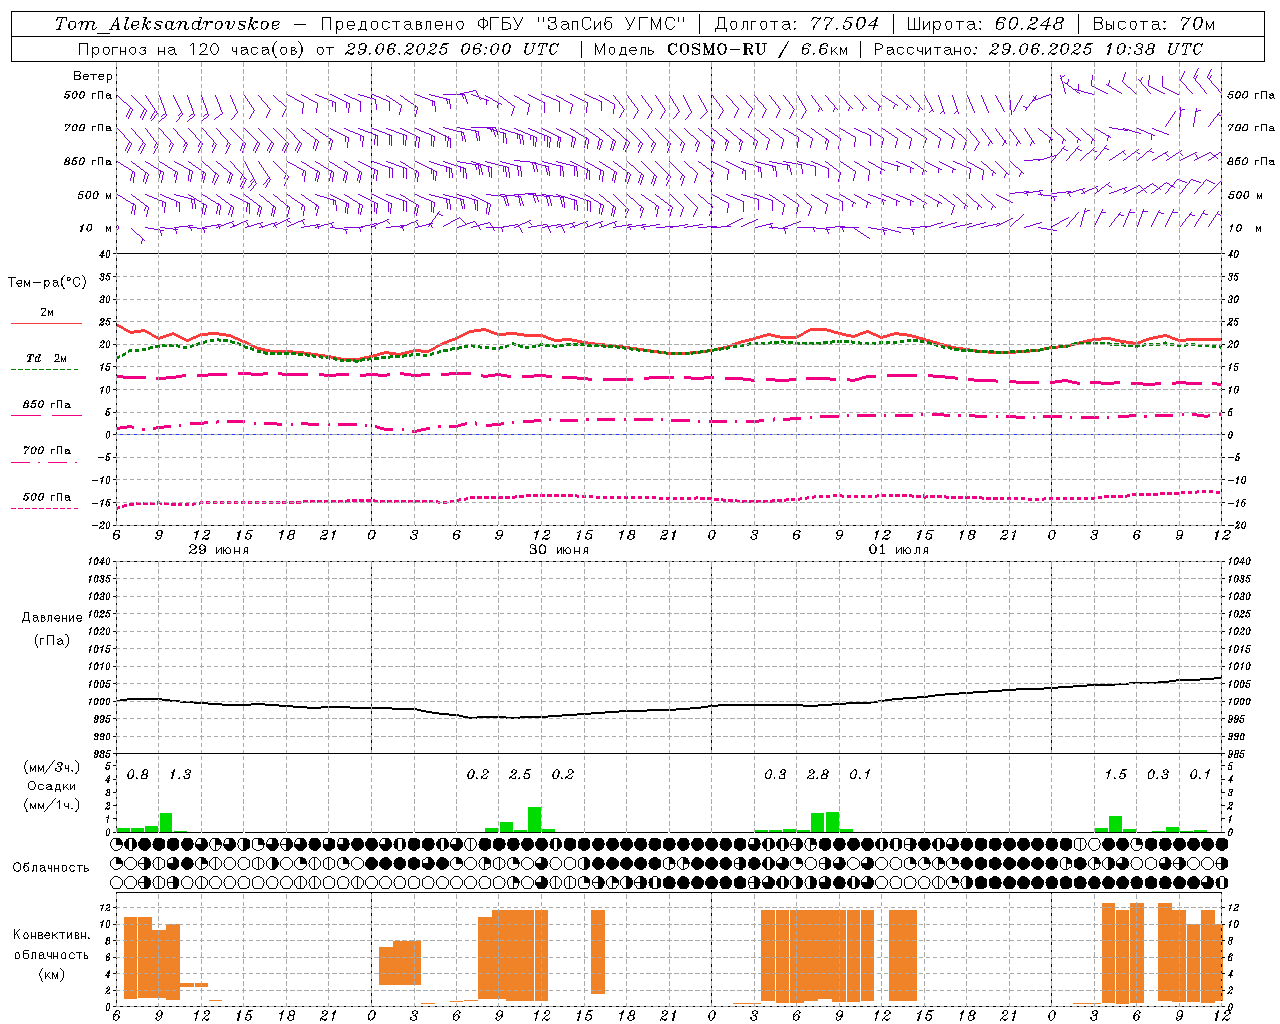Click the "(гПа)" unit under Давление
The width and height of the screenshot is (1280, 1024).
coord(52,640)
